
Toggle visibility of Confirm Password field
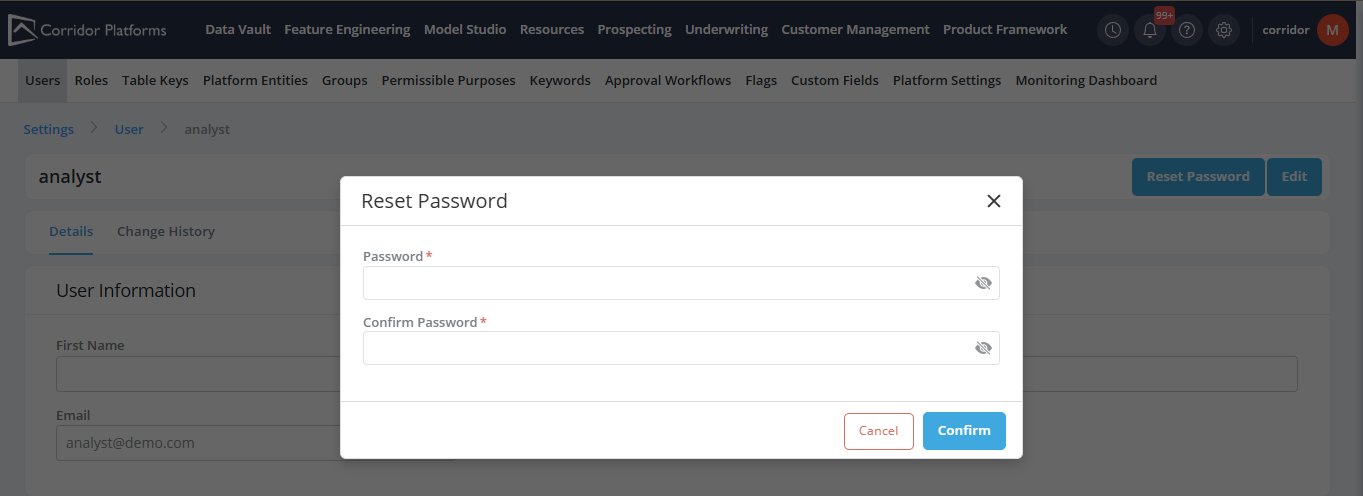[983, 348]
